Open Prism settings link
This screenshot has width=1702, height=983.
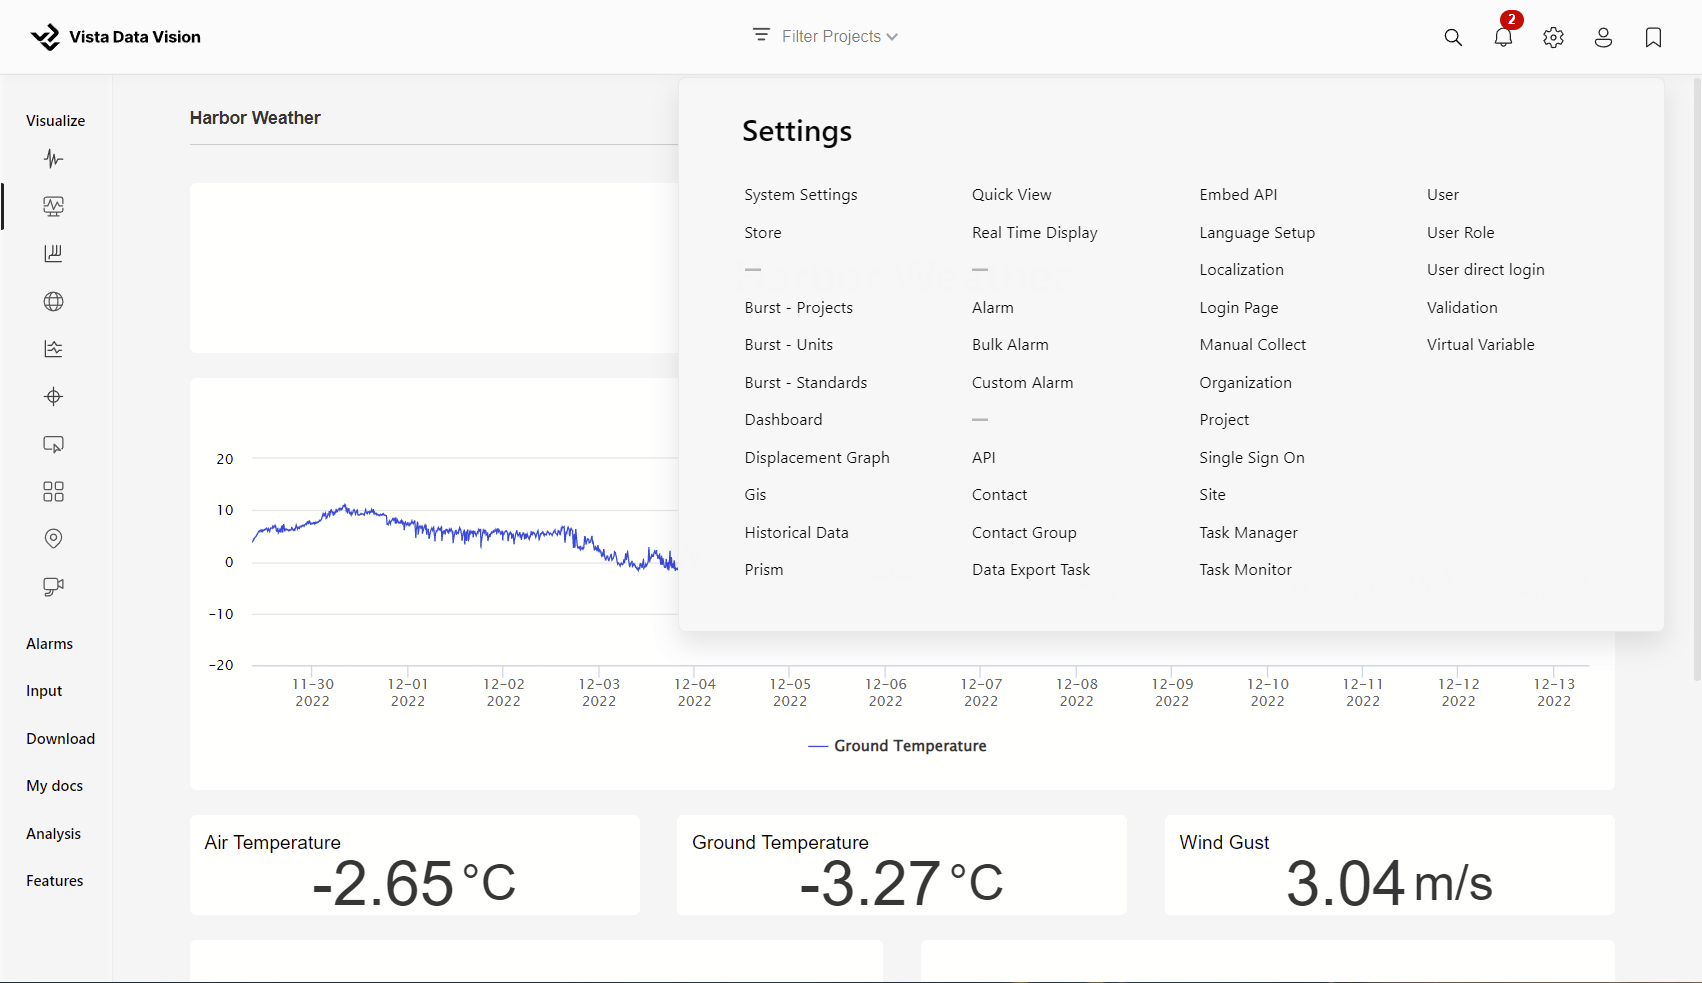pyautogui.click(x=764, y=570)
